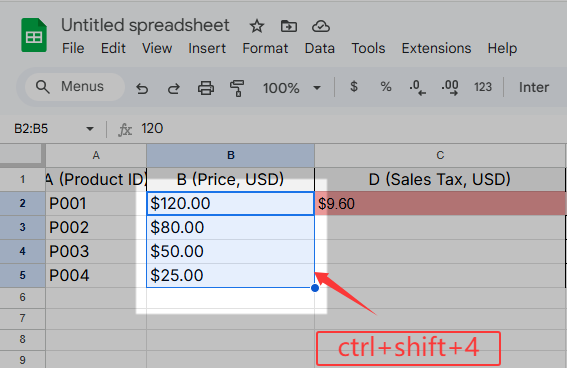This screenshot has width=567, height=368.
Task: Format as percent
Action: [386, 87]
